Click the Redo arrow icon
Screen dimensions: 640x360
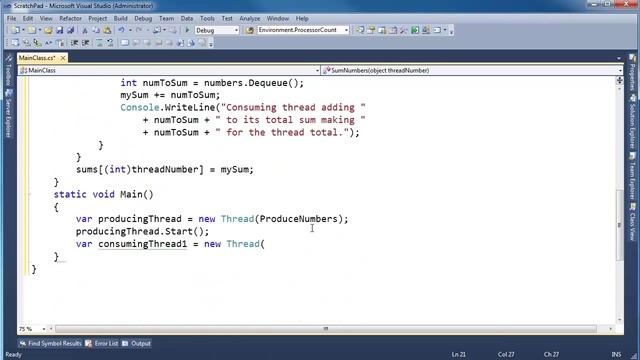tap(139, 30)
